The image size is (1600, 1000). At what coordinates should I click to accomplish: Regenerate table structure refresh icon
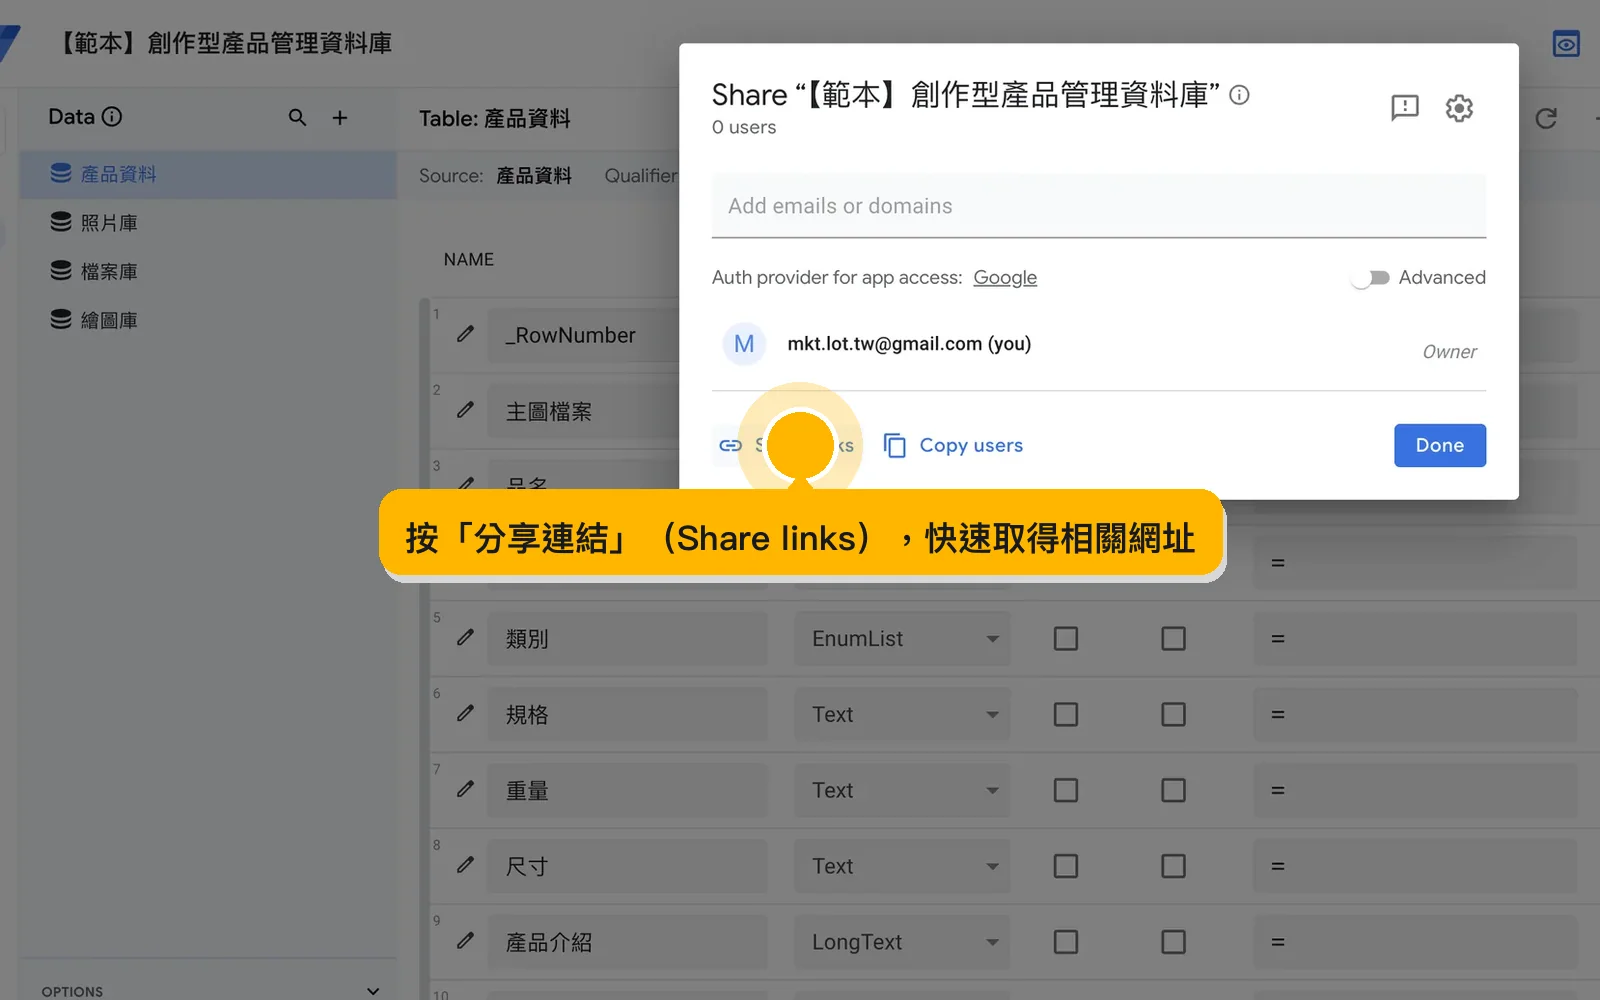coord(1546,119)
